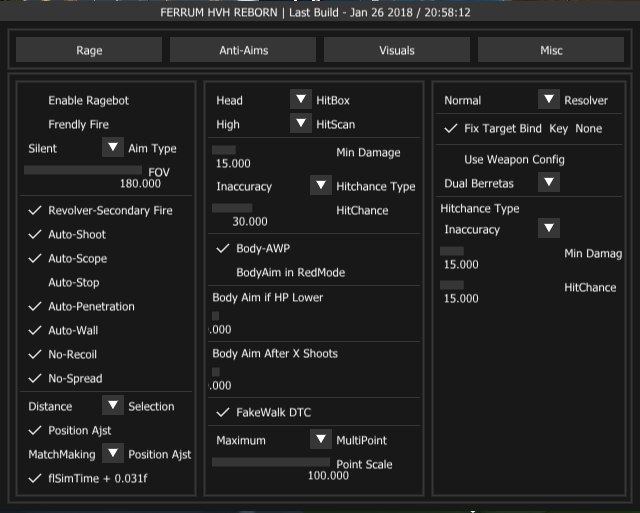Expand the Aim Type dropdown arrow

113,147
